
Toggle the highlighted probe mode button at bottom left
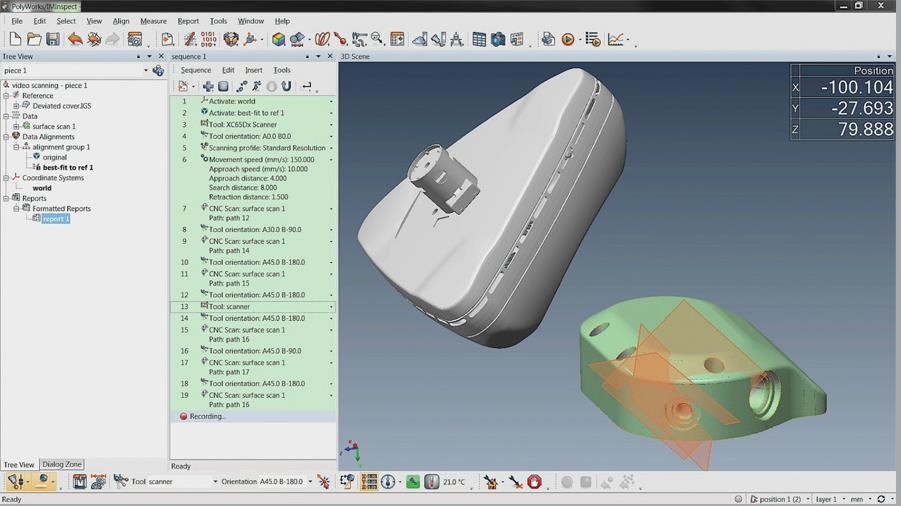tap(16, 482)
